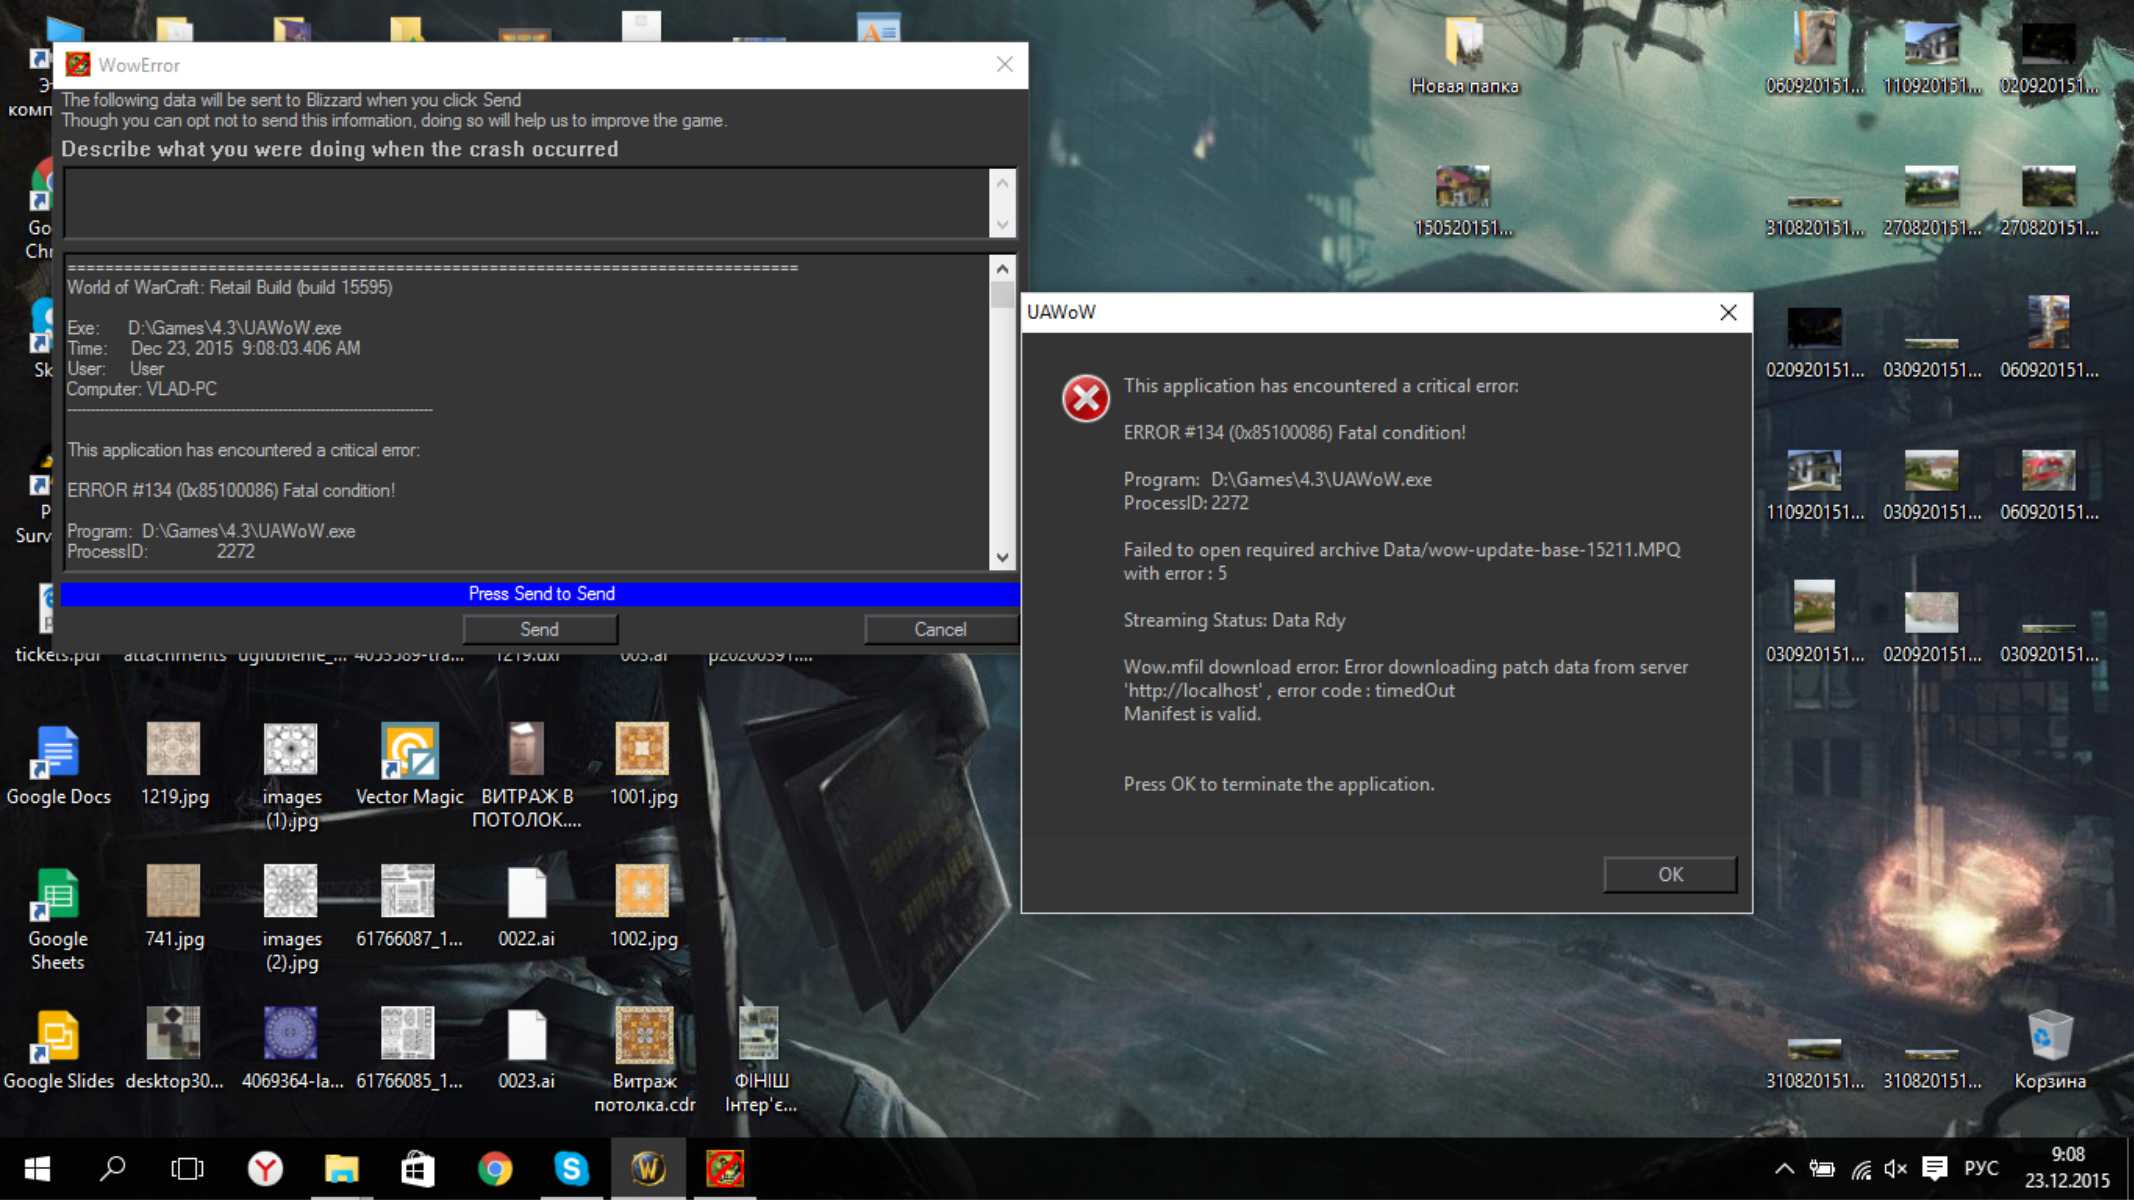This screenshot has height=1200, width=2134.
Task: Select the 61766087_1... desktop file
Action: pyautogui.click(x=409, y=908)
